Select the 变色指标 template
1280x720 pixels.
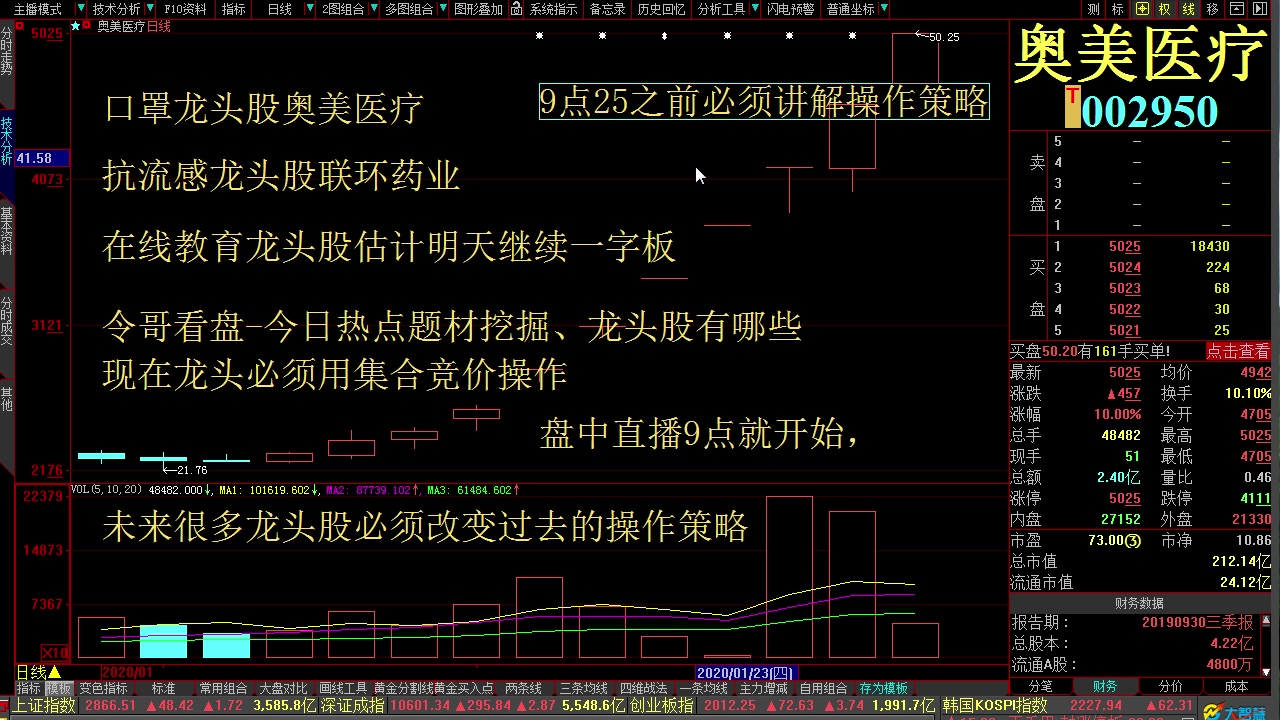click(x=103, y=688)
